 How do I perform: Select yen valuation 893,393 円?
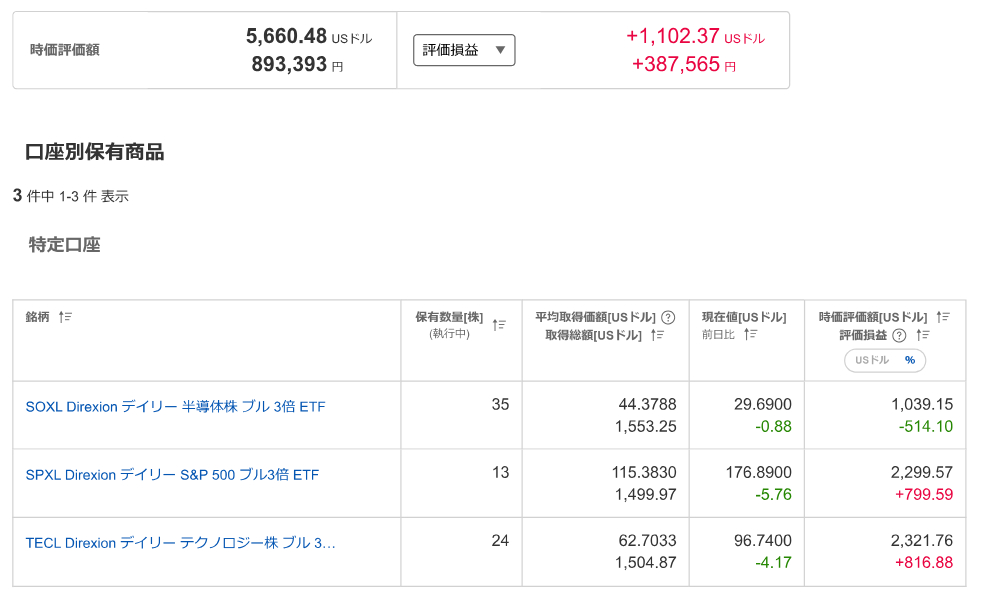pos(297,64)
